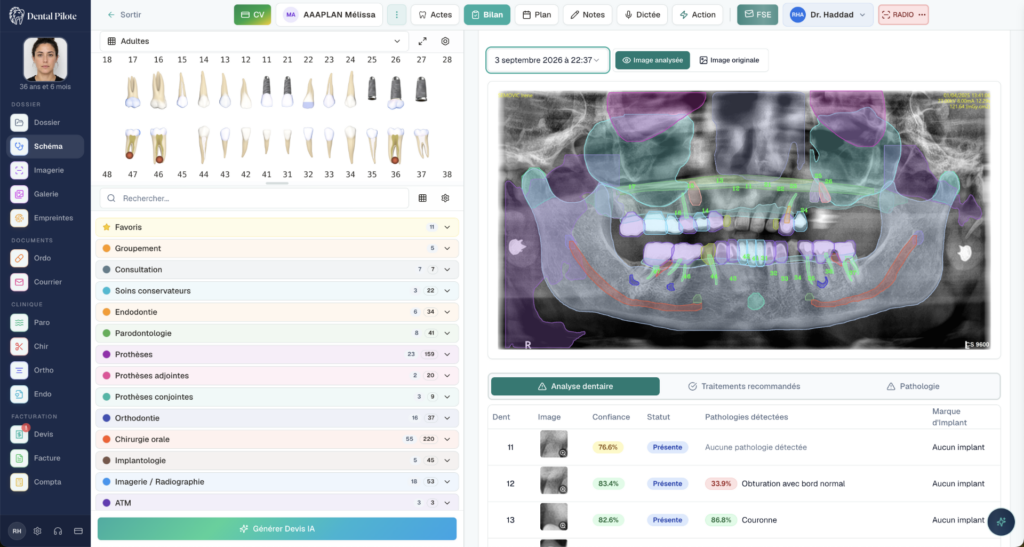
Task: Click the Rechercher search field
Action: point(254,198)
